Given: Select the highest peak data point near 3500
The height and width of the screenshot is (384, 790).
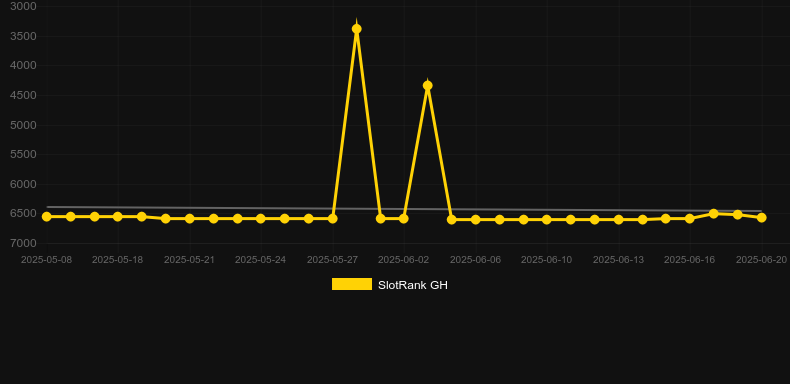Looking at the screenshot, I should pos(357,29).
